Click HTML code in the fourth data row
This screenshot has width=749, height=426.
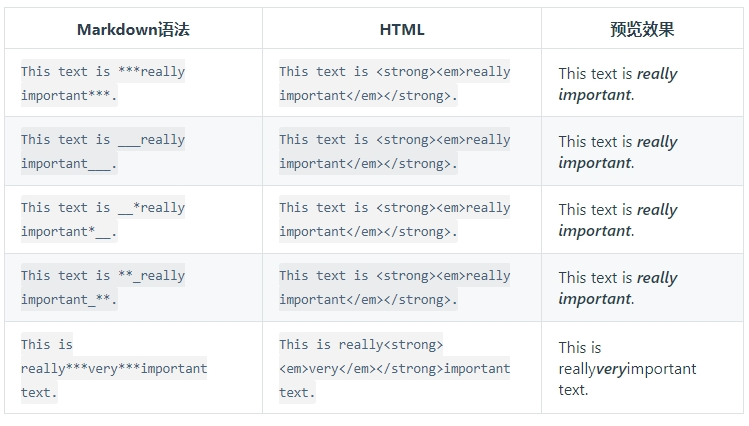point(395,288)
